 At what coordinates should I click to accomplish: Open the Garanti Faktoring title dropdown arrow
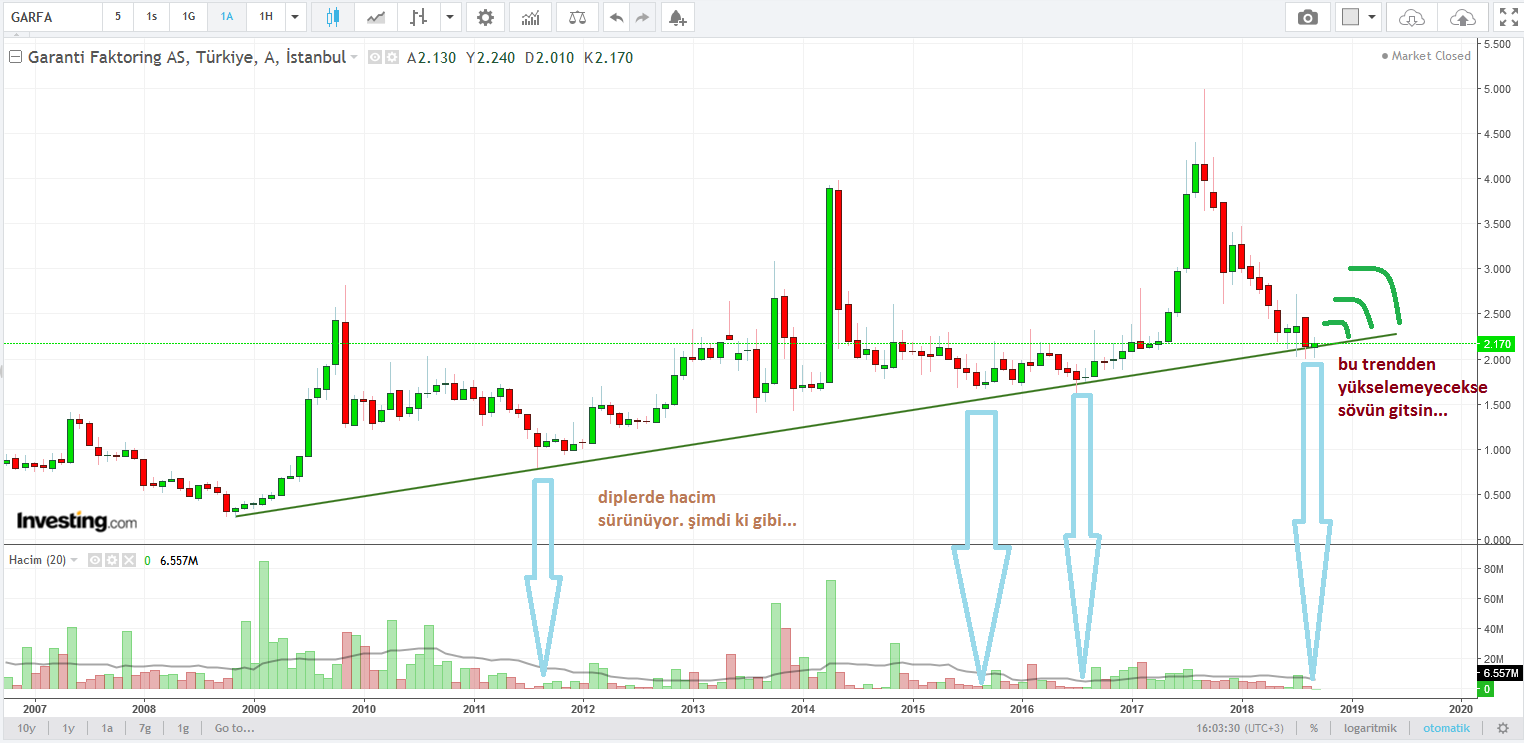pos(354,58)
